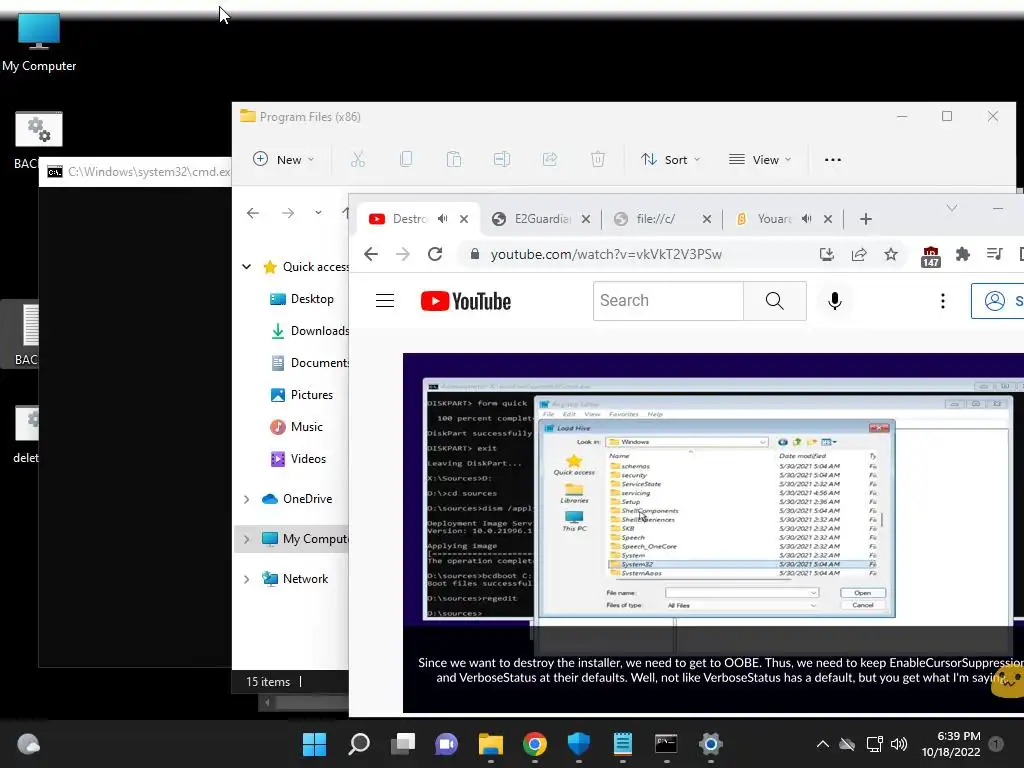Open Windows Start button

click(315, 744)
